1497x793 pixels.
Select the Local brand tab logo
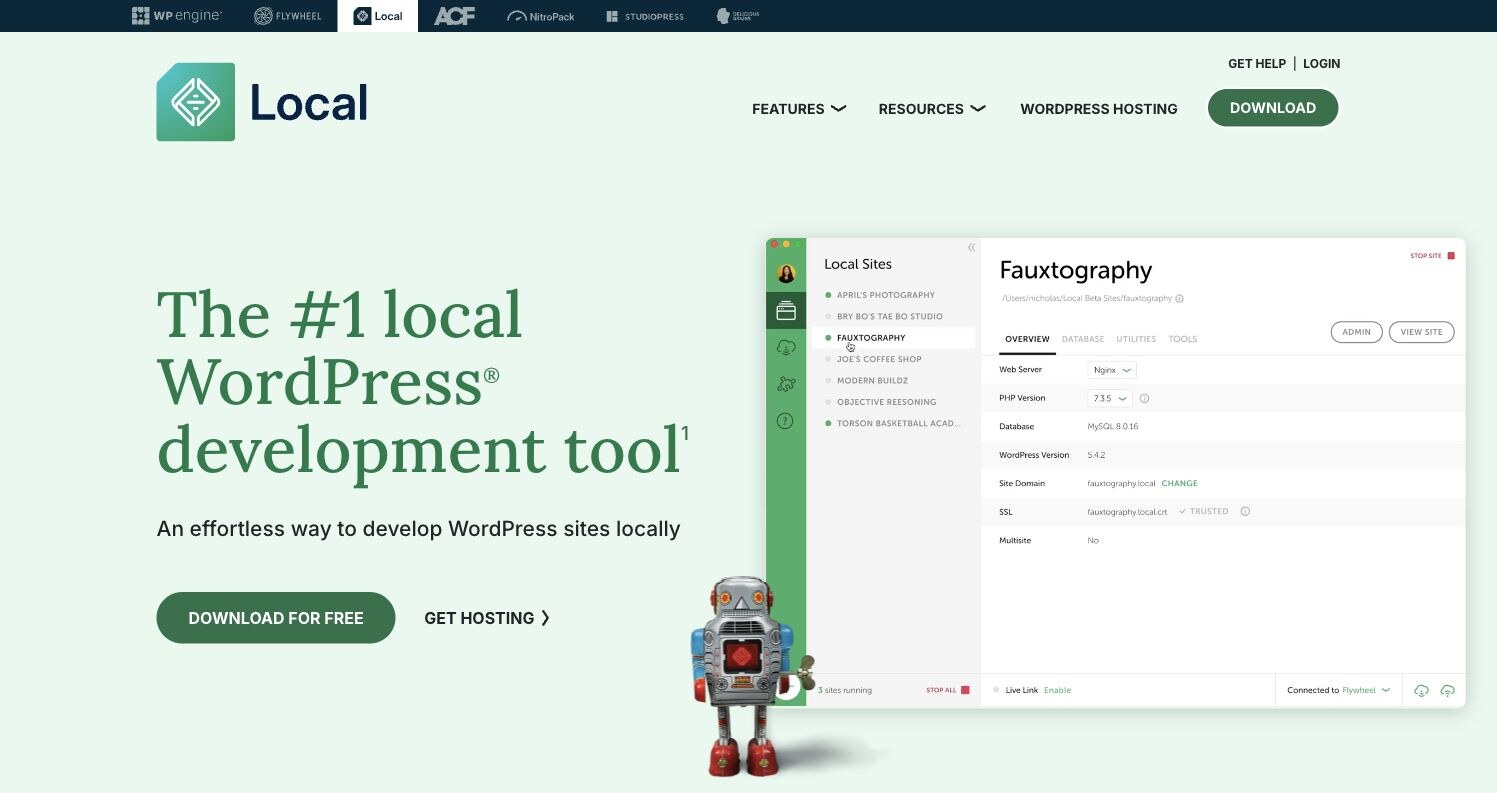378,16
